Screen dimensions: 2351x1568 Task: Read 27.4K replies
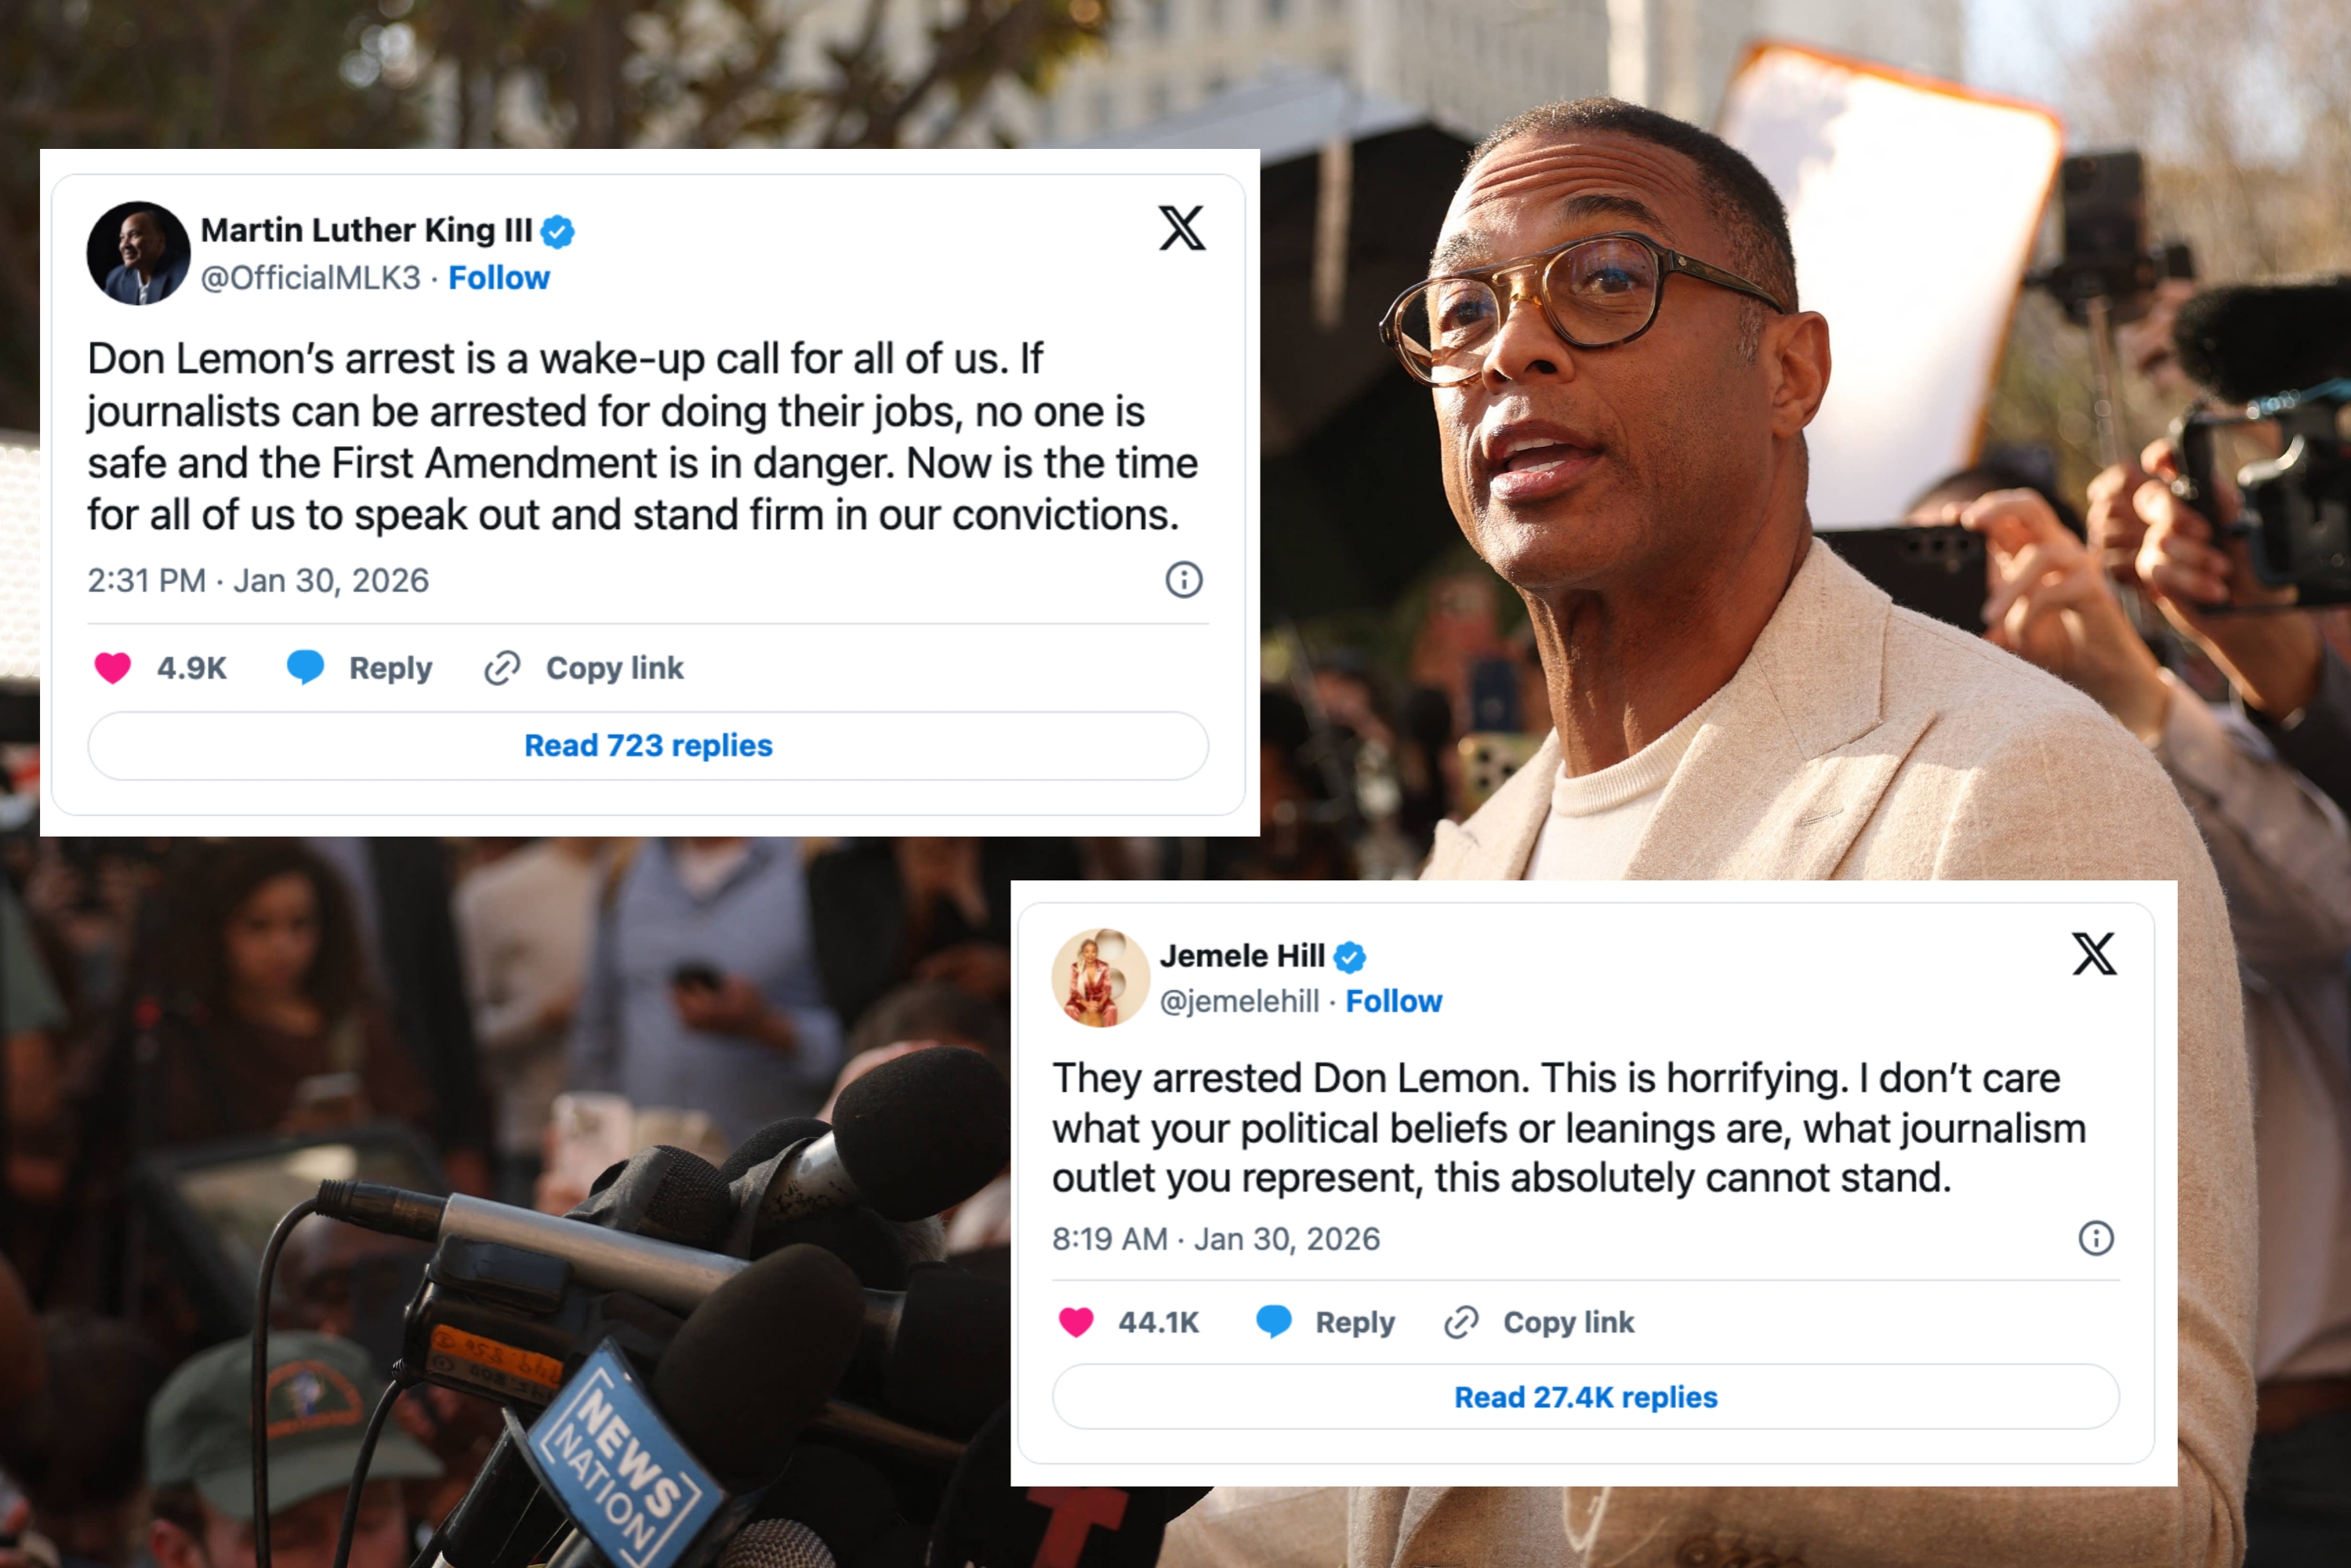(x=1585, y=1397)
